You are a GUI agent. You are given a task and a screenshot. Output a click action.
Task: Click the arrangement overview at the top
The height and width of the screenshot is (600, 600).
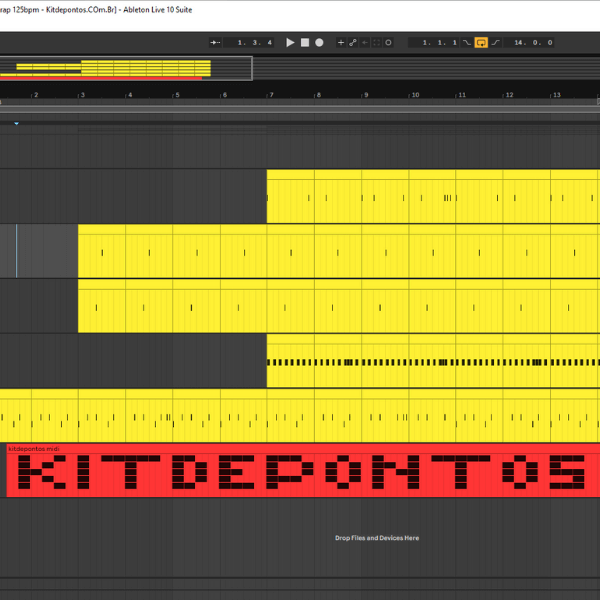(x=126, y=68)
